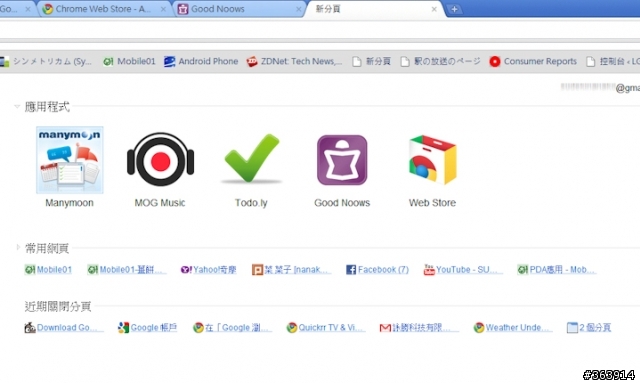Screen dimensions: 640x383
Task: Click the 近期關閉分頁 heading
Action: 58,306
